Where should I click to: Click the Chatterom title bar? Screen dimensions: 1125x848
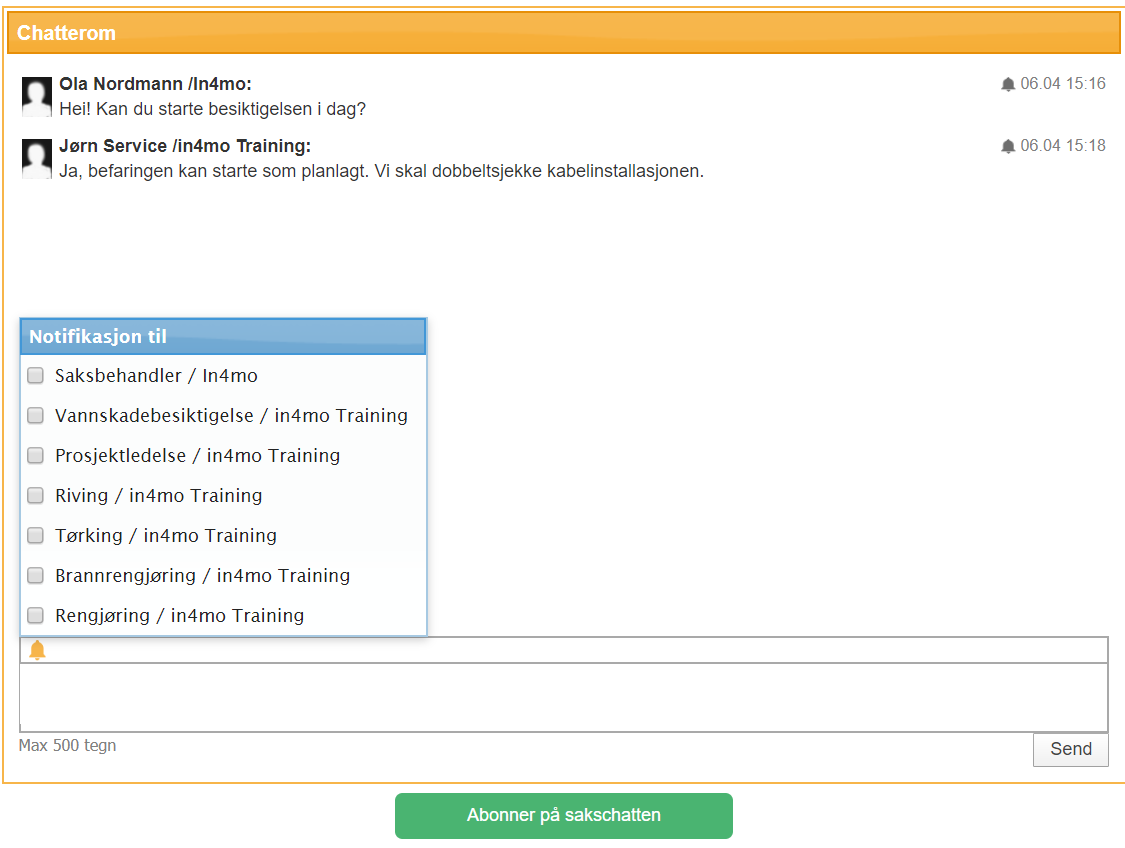tap(563, 33)
